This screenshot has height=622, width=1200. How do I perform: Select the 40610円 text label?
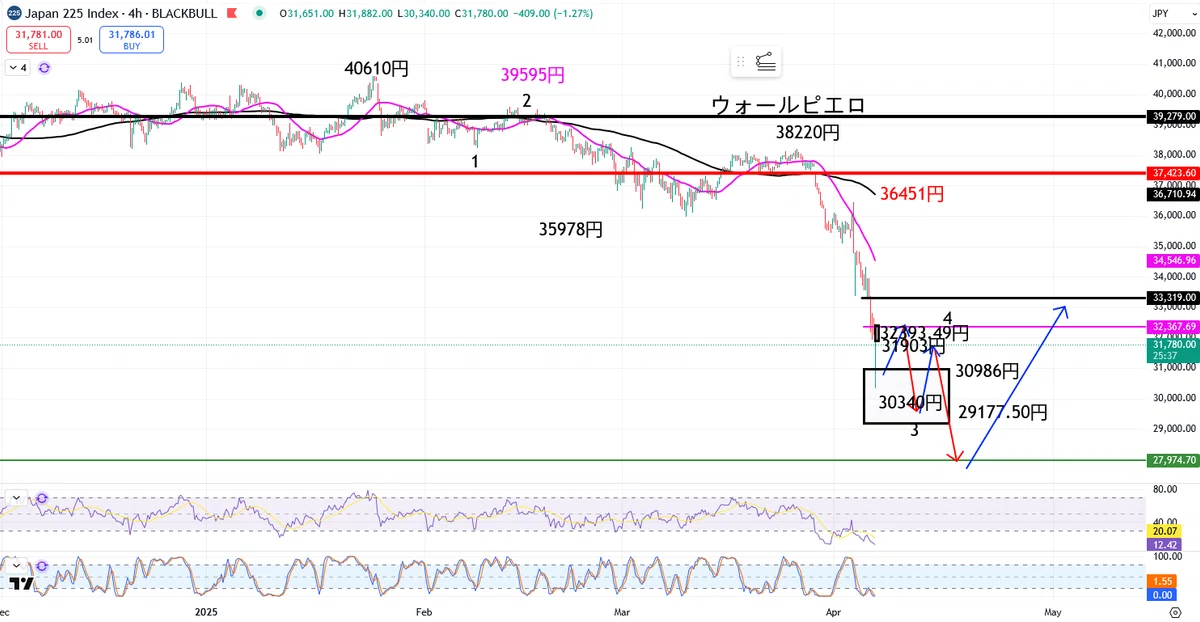coord(377,69)
